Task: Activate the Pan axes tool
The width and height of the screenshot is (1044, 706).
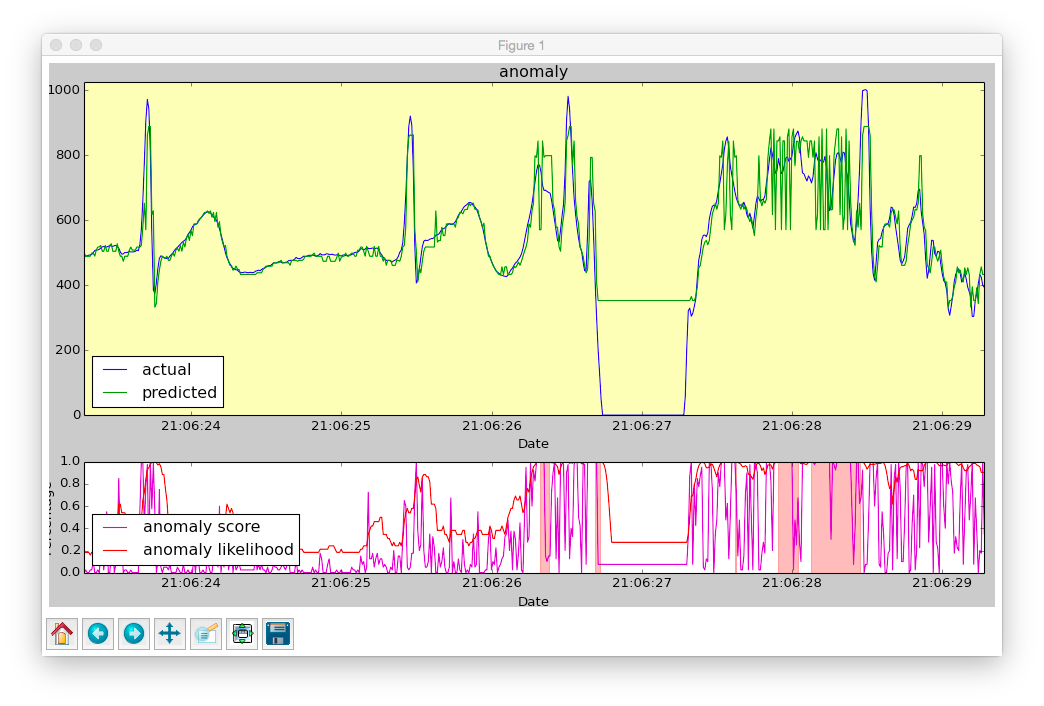Action: click(x=170, y=633)
